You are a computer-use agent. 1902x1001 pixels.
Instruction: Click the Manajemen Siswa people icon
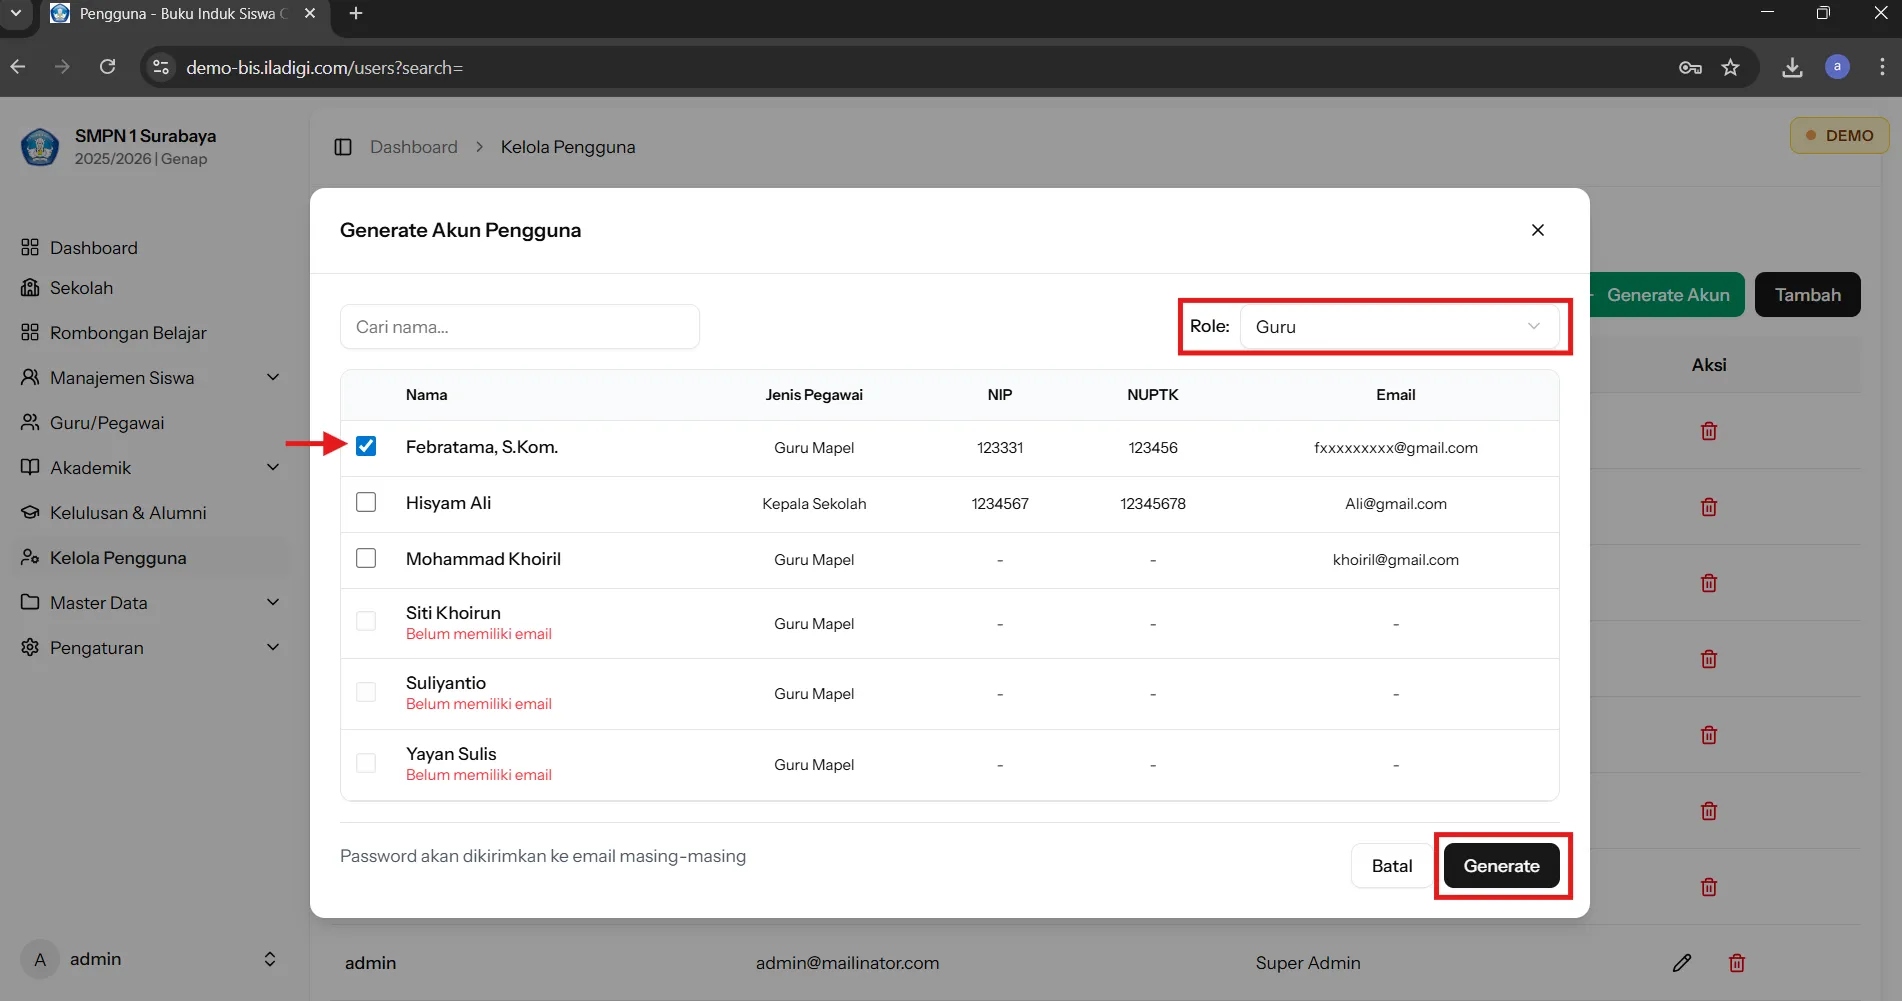[x=30, y=377]
